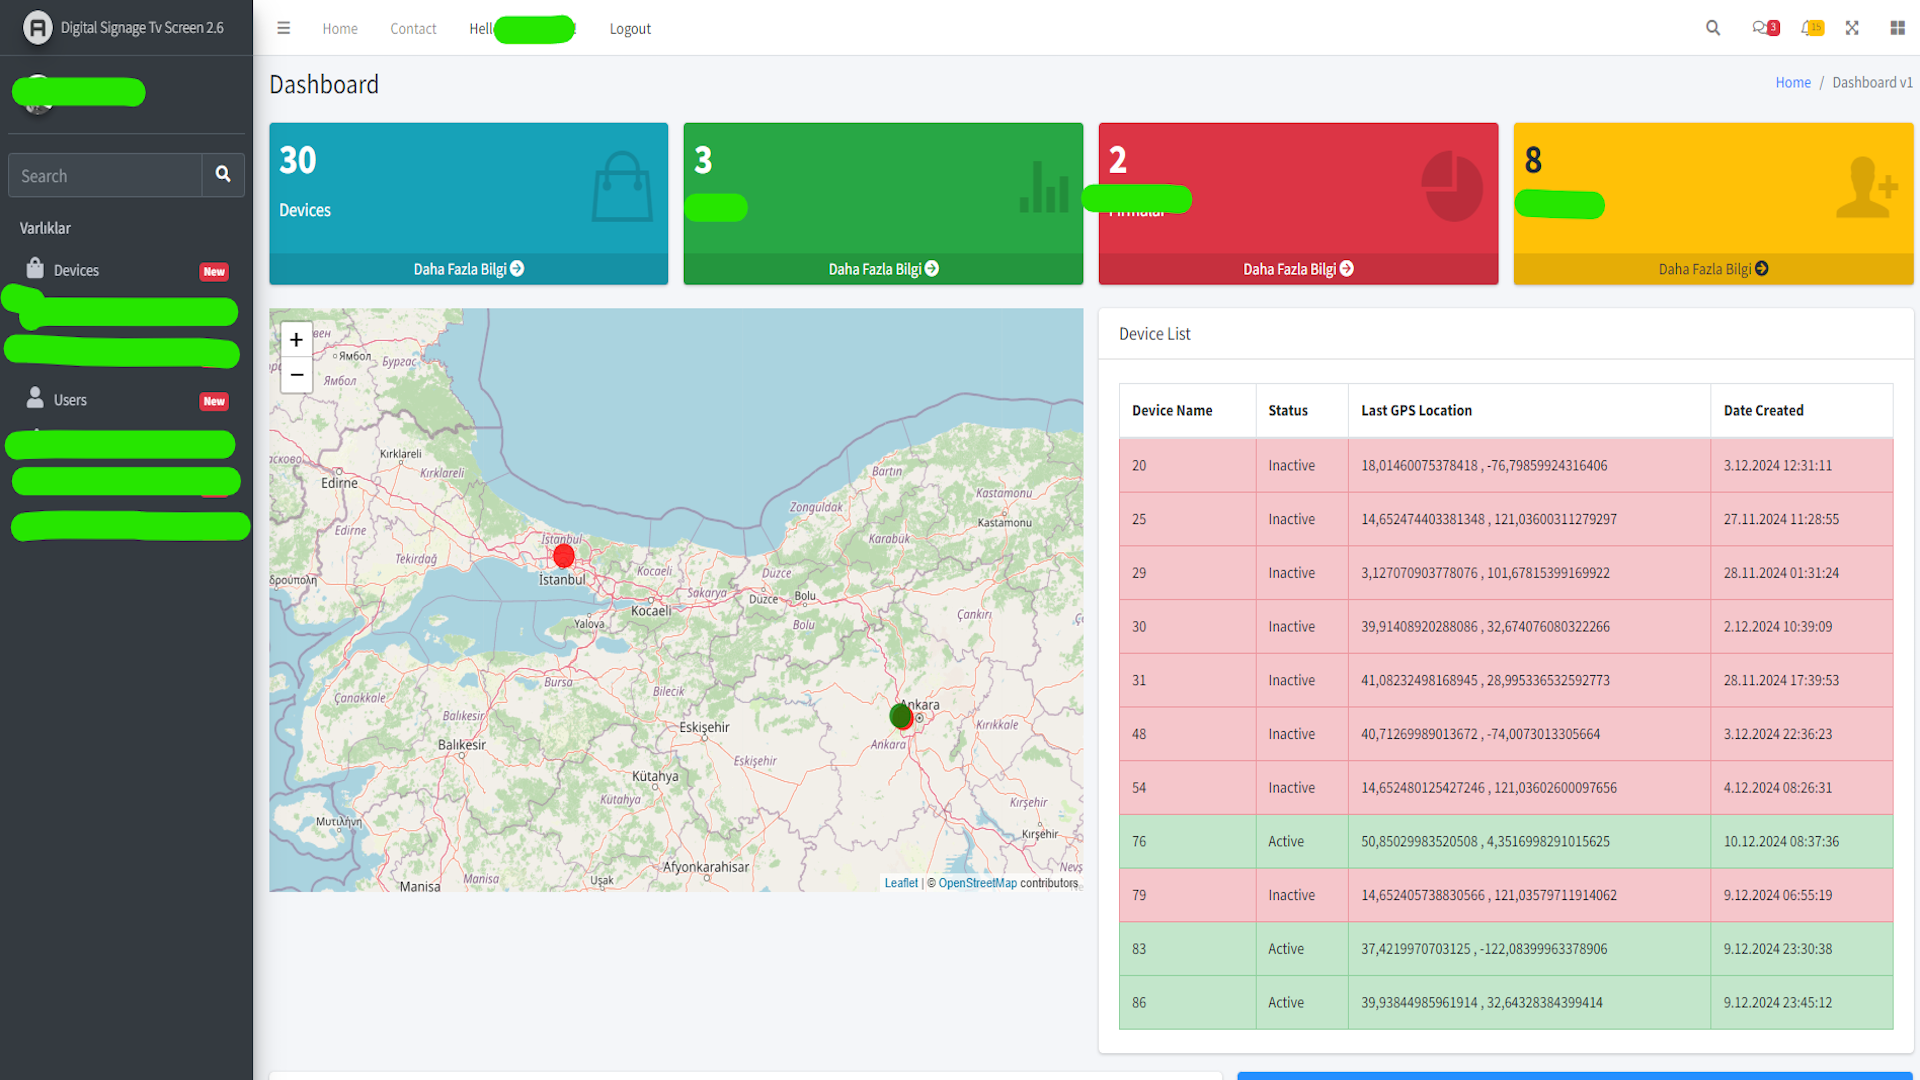
Task: Select the red Istanbul marker on the map
Action: [x=563, y=556]
